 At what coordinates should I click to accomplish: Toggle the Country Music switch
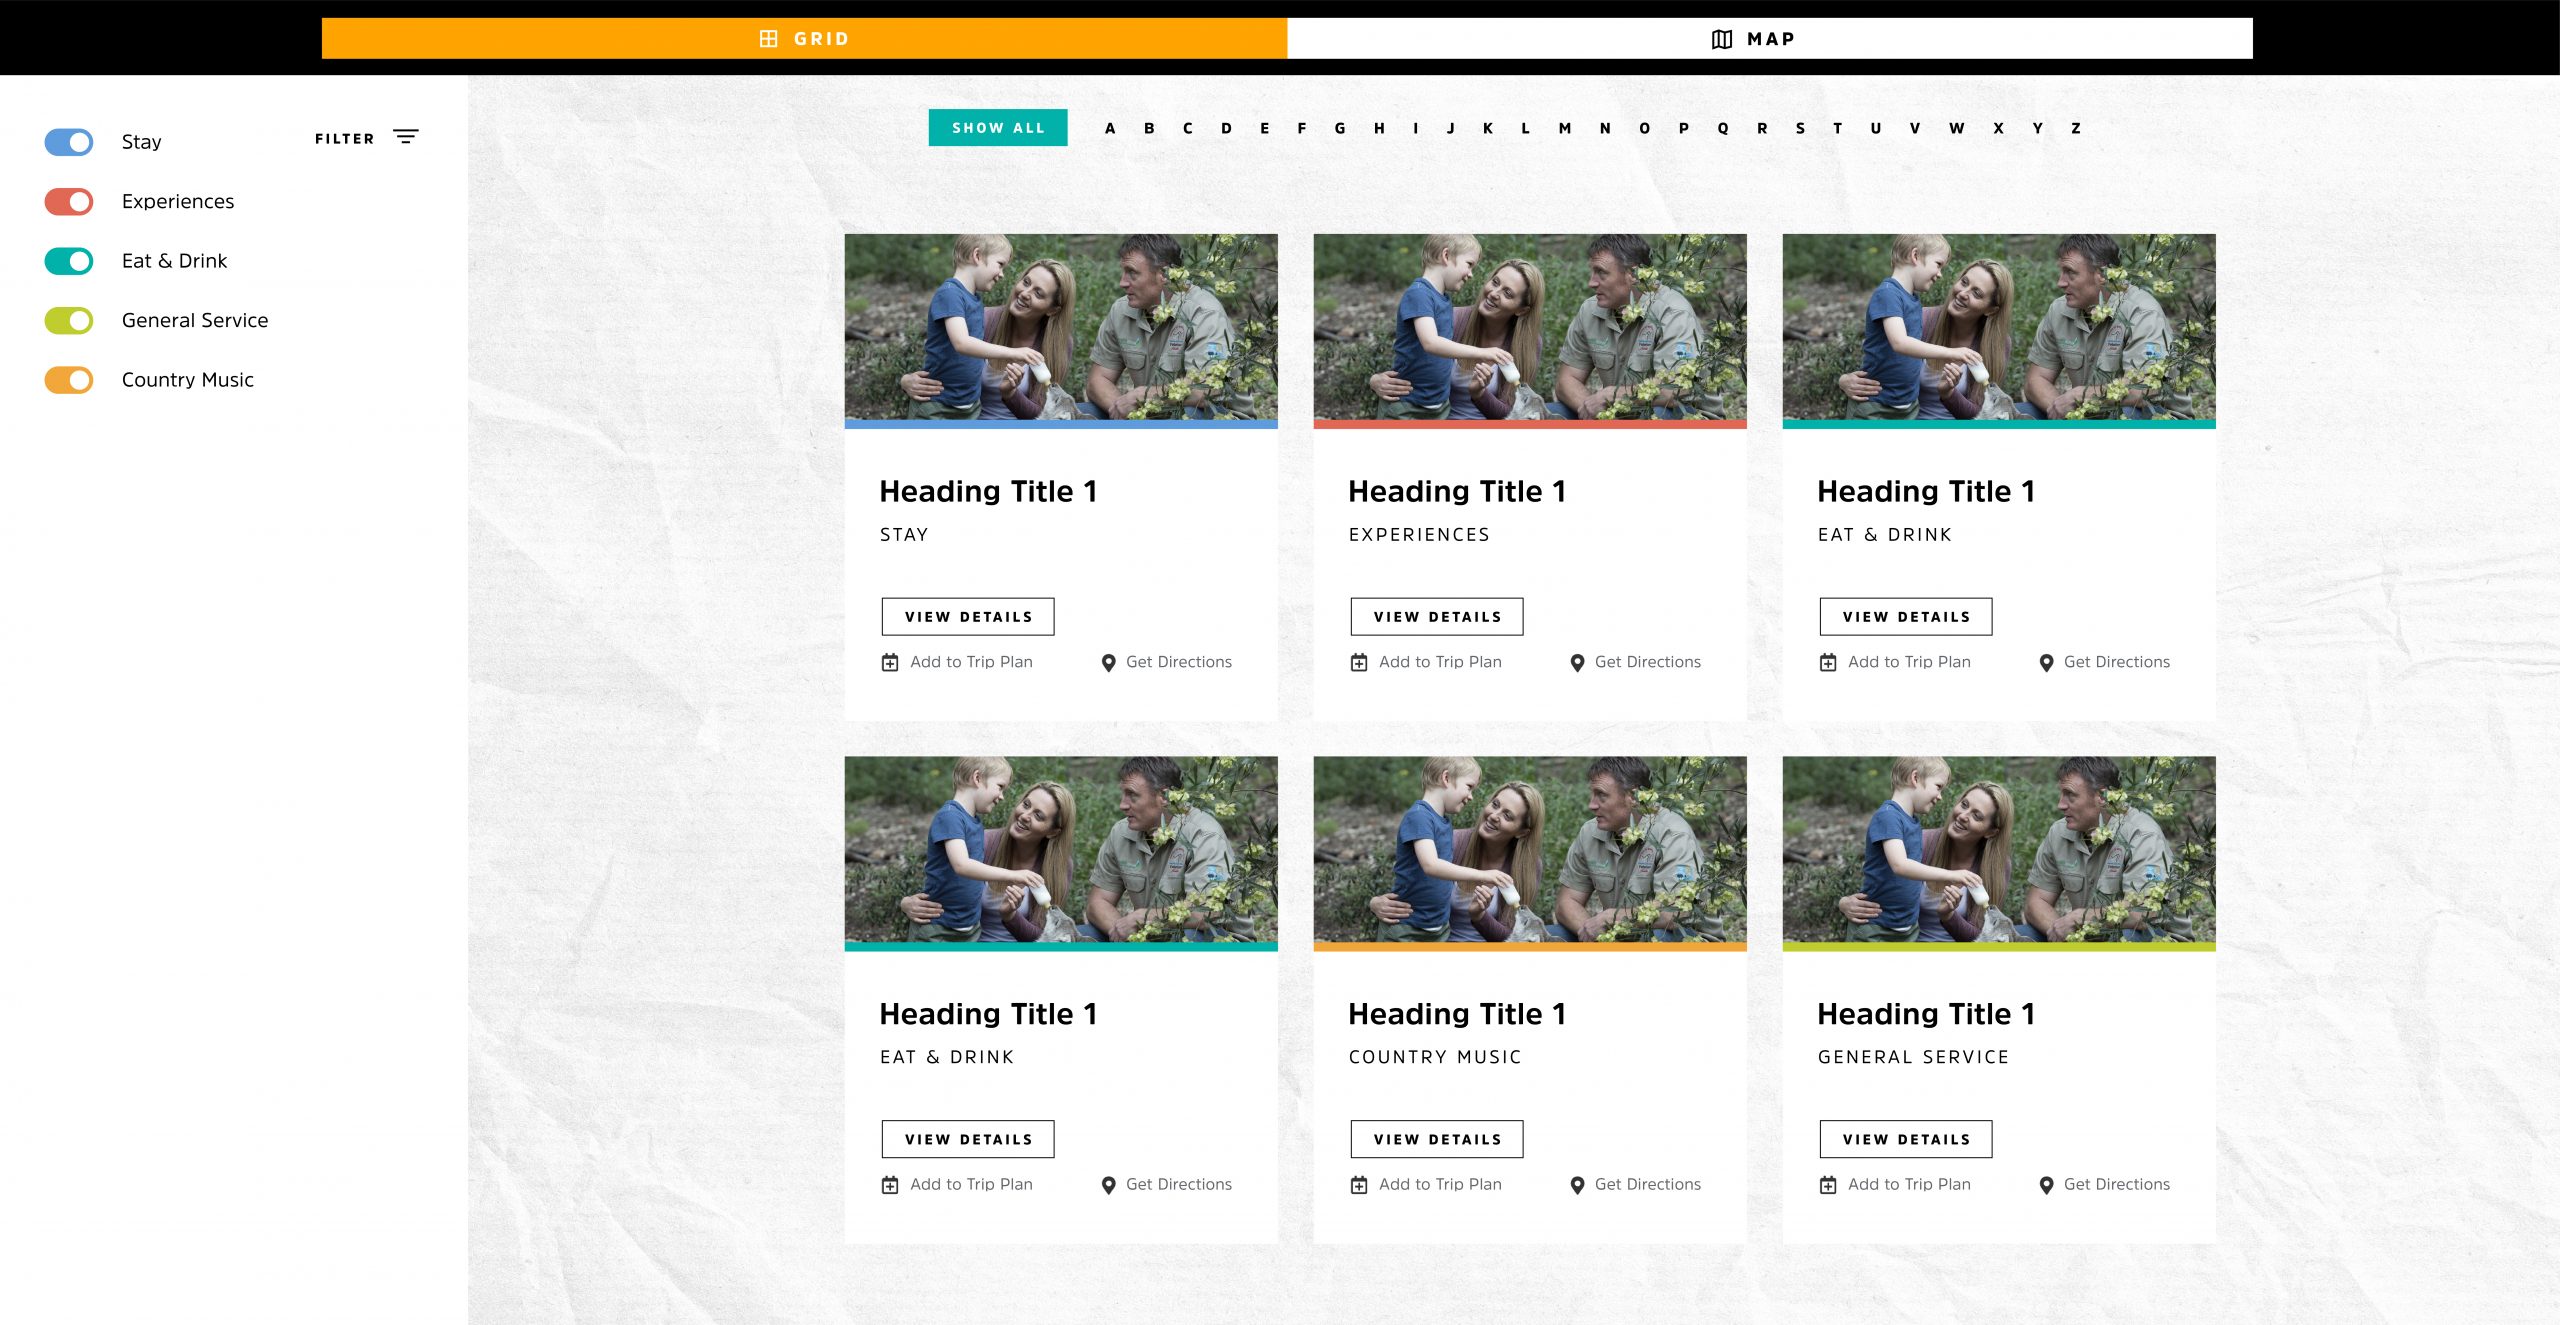69,380
